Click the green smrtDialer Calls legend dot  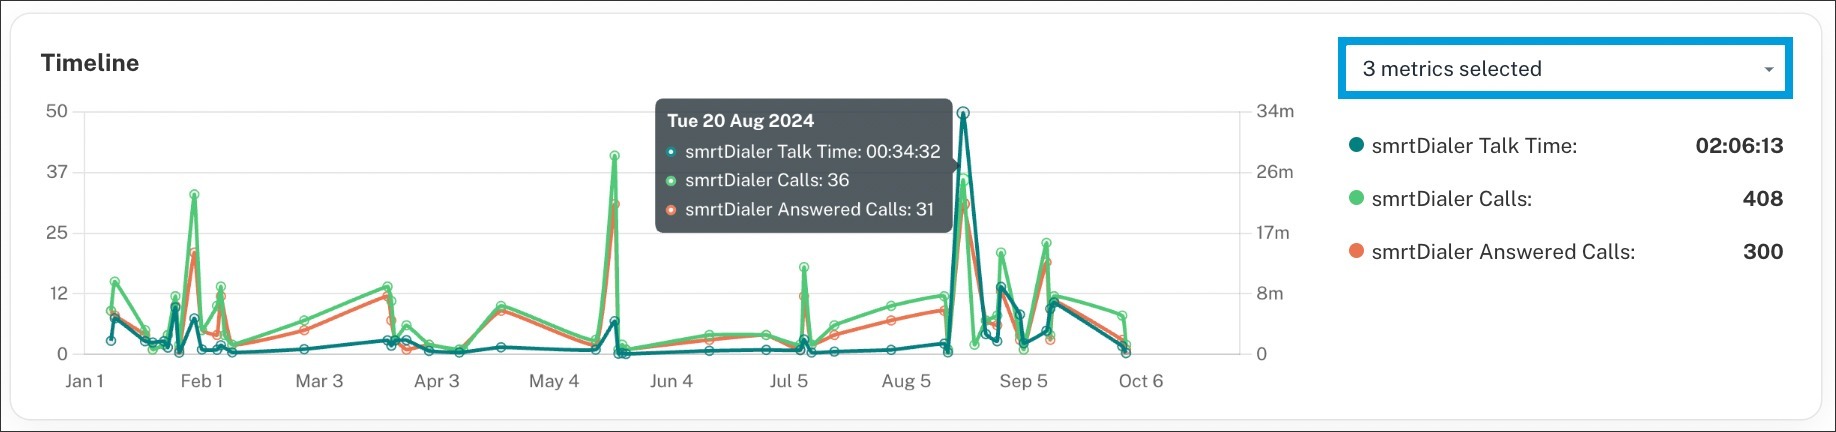coord(1356,198)
